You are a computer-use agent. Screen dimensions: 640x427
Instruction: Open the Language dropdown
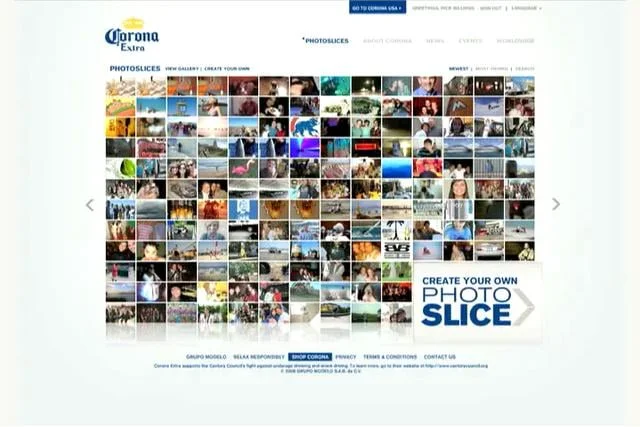527,8
